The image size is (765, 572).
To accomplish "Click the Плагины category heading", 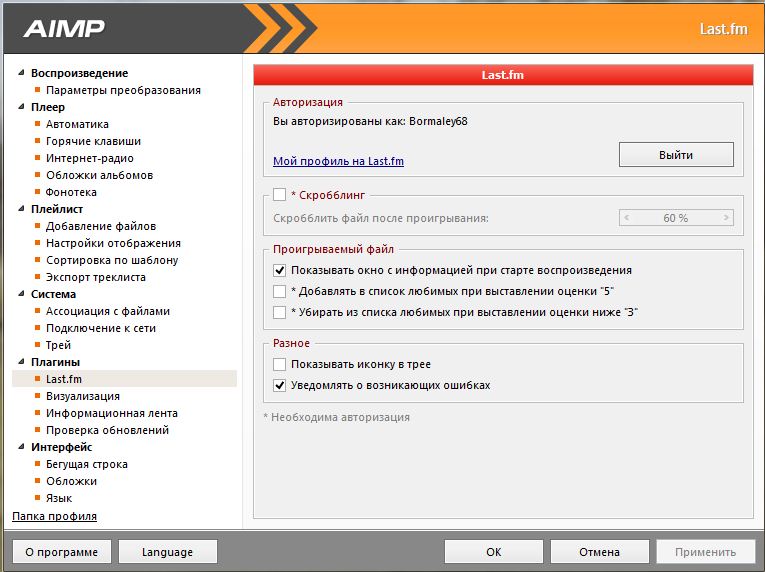I will pos(56,362).
